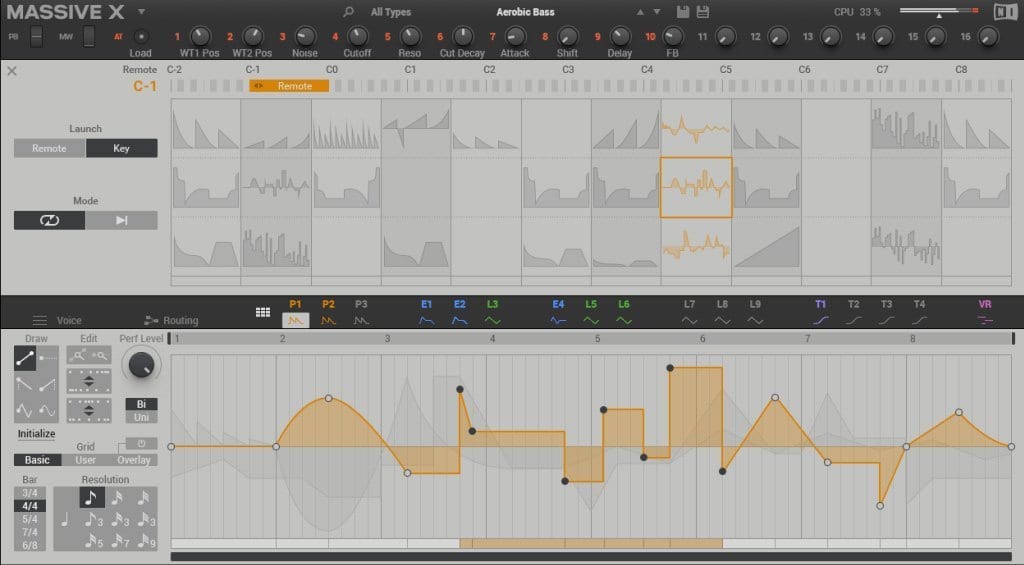
Task: Select the dotted step draw tool
Action: [x=48, y=358]
